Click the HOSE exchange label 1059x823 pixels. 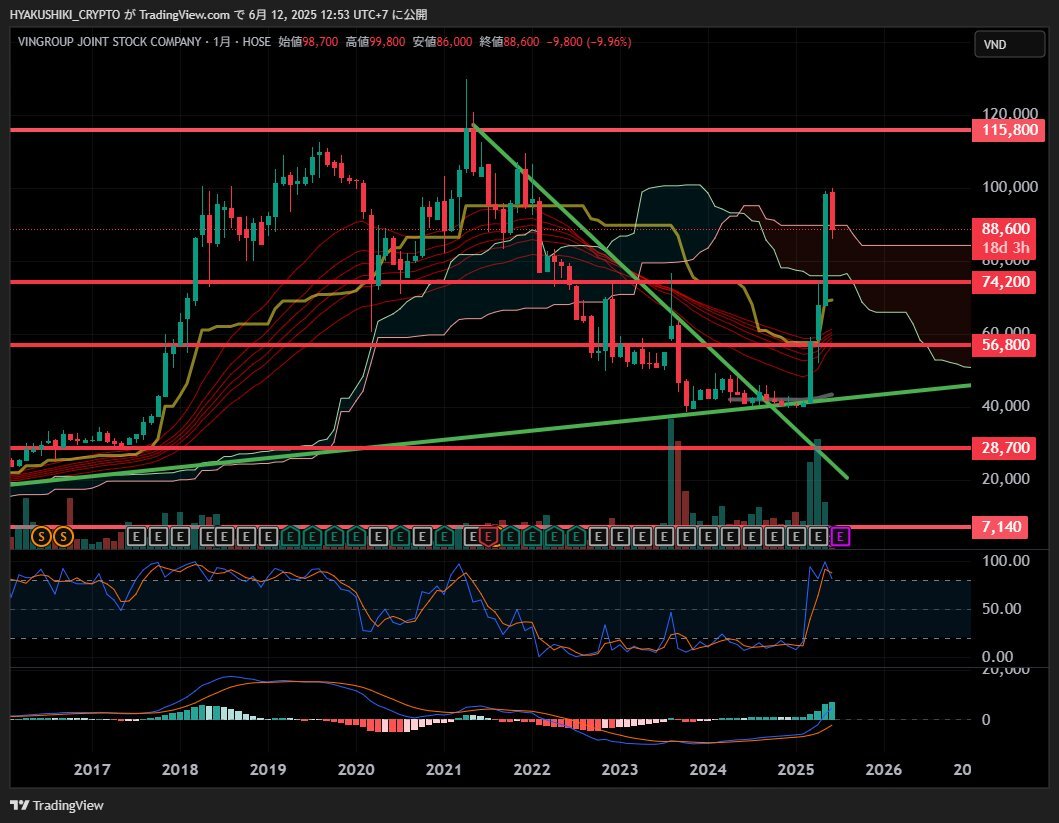tap(257, 42)
